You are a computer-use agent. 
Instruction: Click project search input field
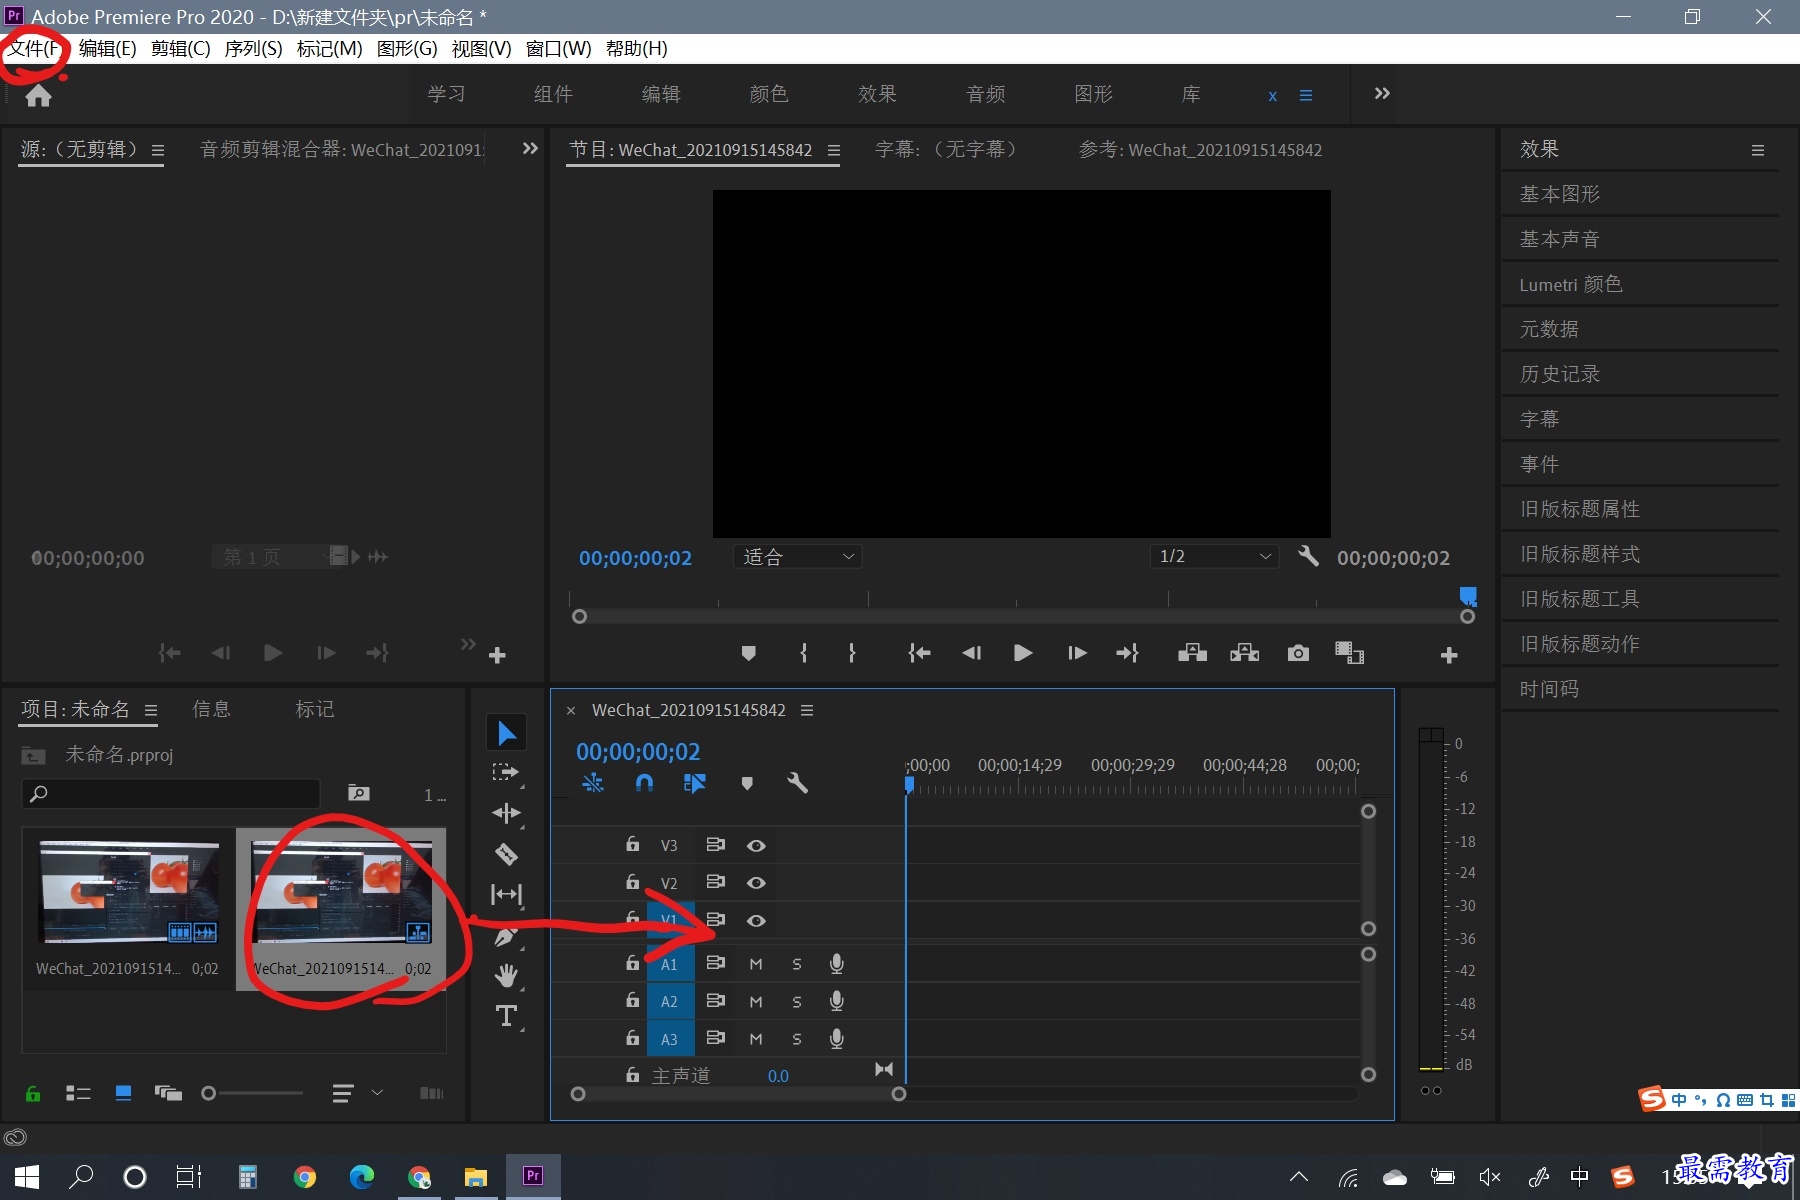[x=171, y=794]
